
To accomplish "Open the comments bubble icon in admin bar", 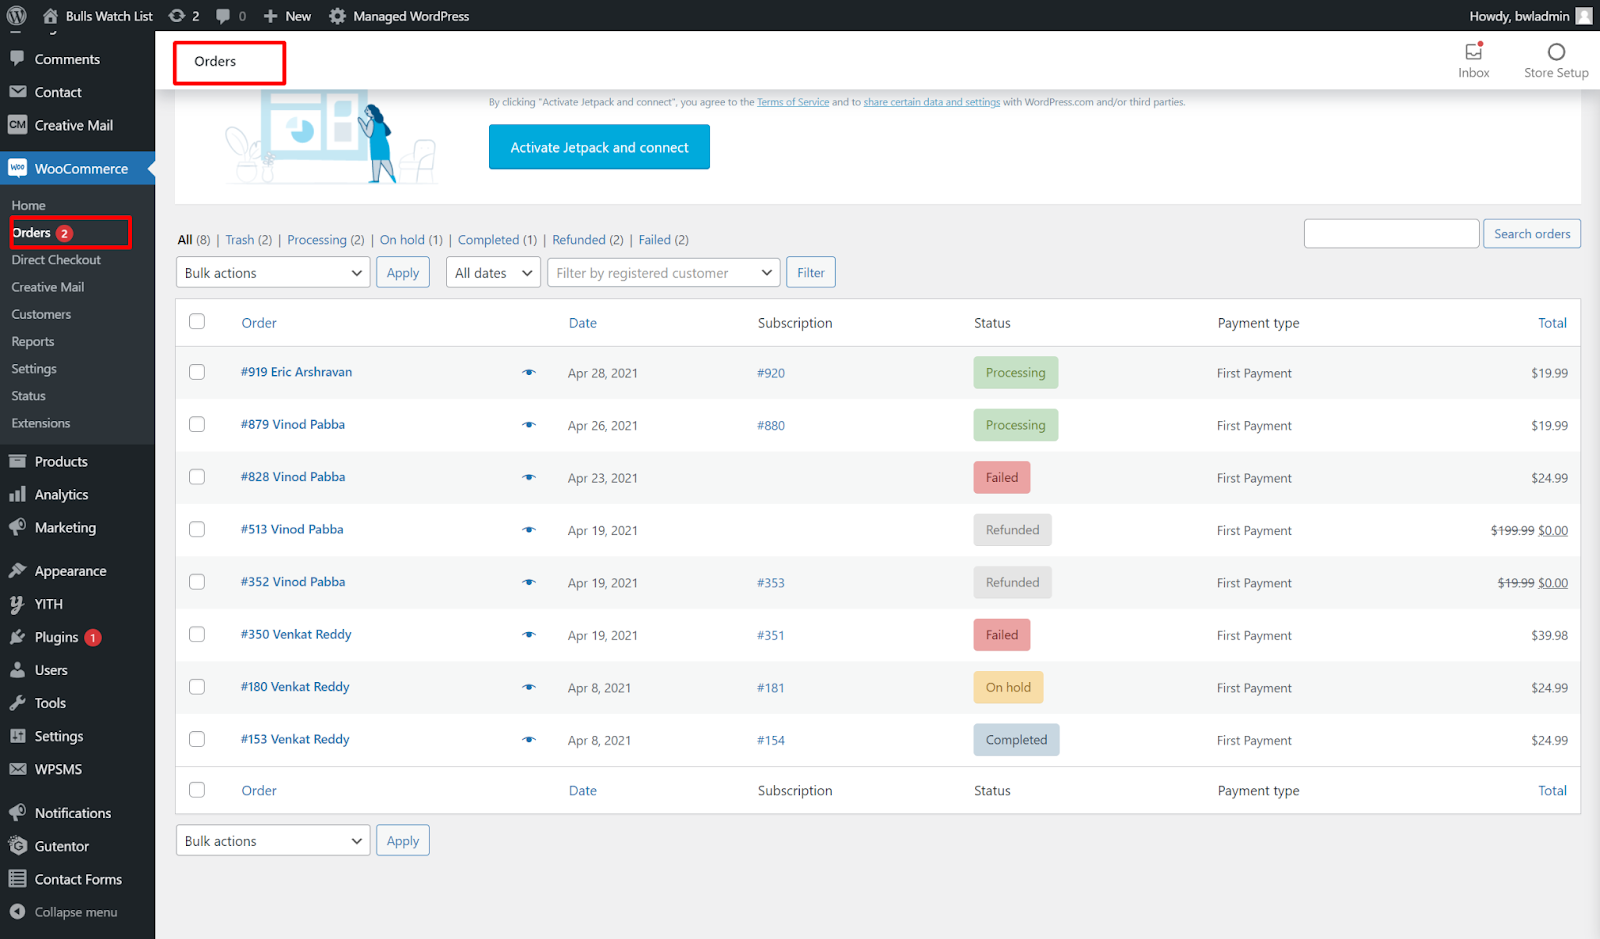I will (x=223, y=16).
